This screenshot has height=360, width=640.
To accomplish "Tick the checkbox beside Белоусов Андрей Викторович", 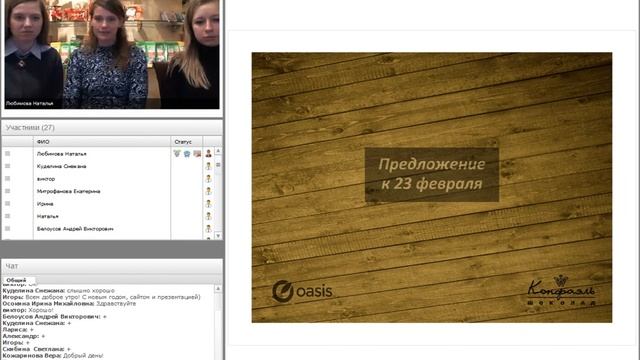I will click(x=7, y=229).
